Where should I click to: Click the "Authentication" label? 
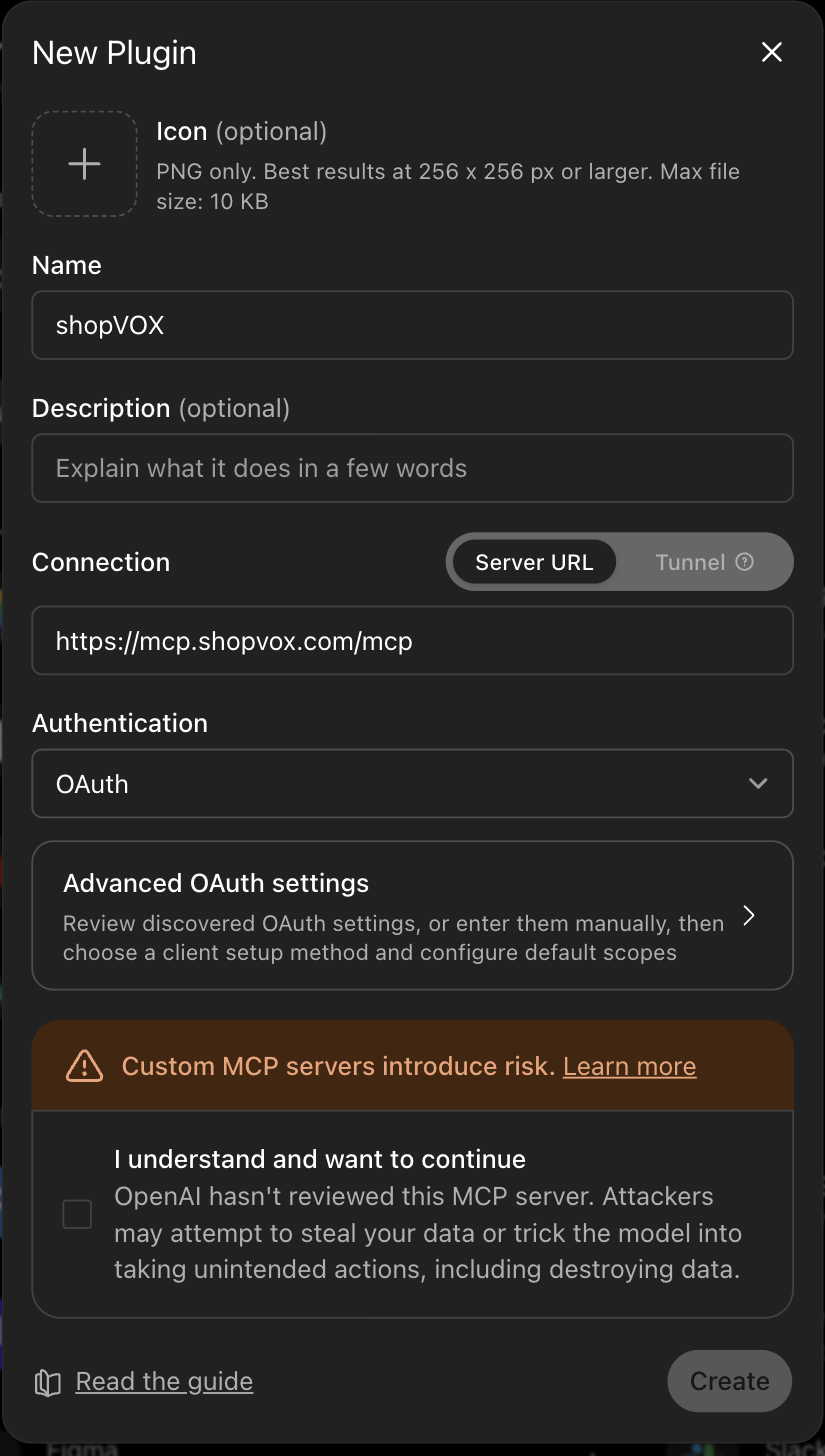click(120, 723)
